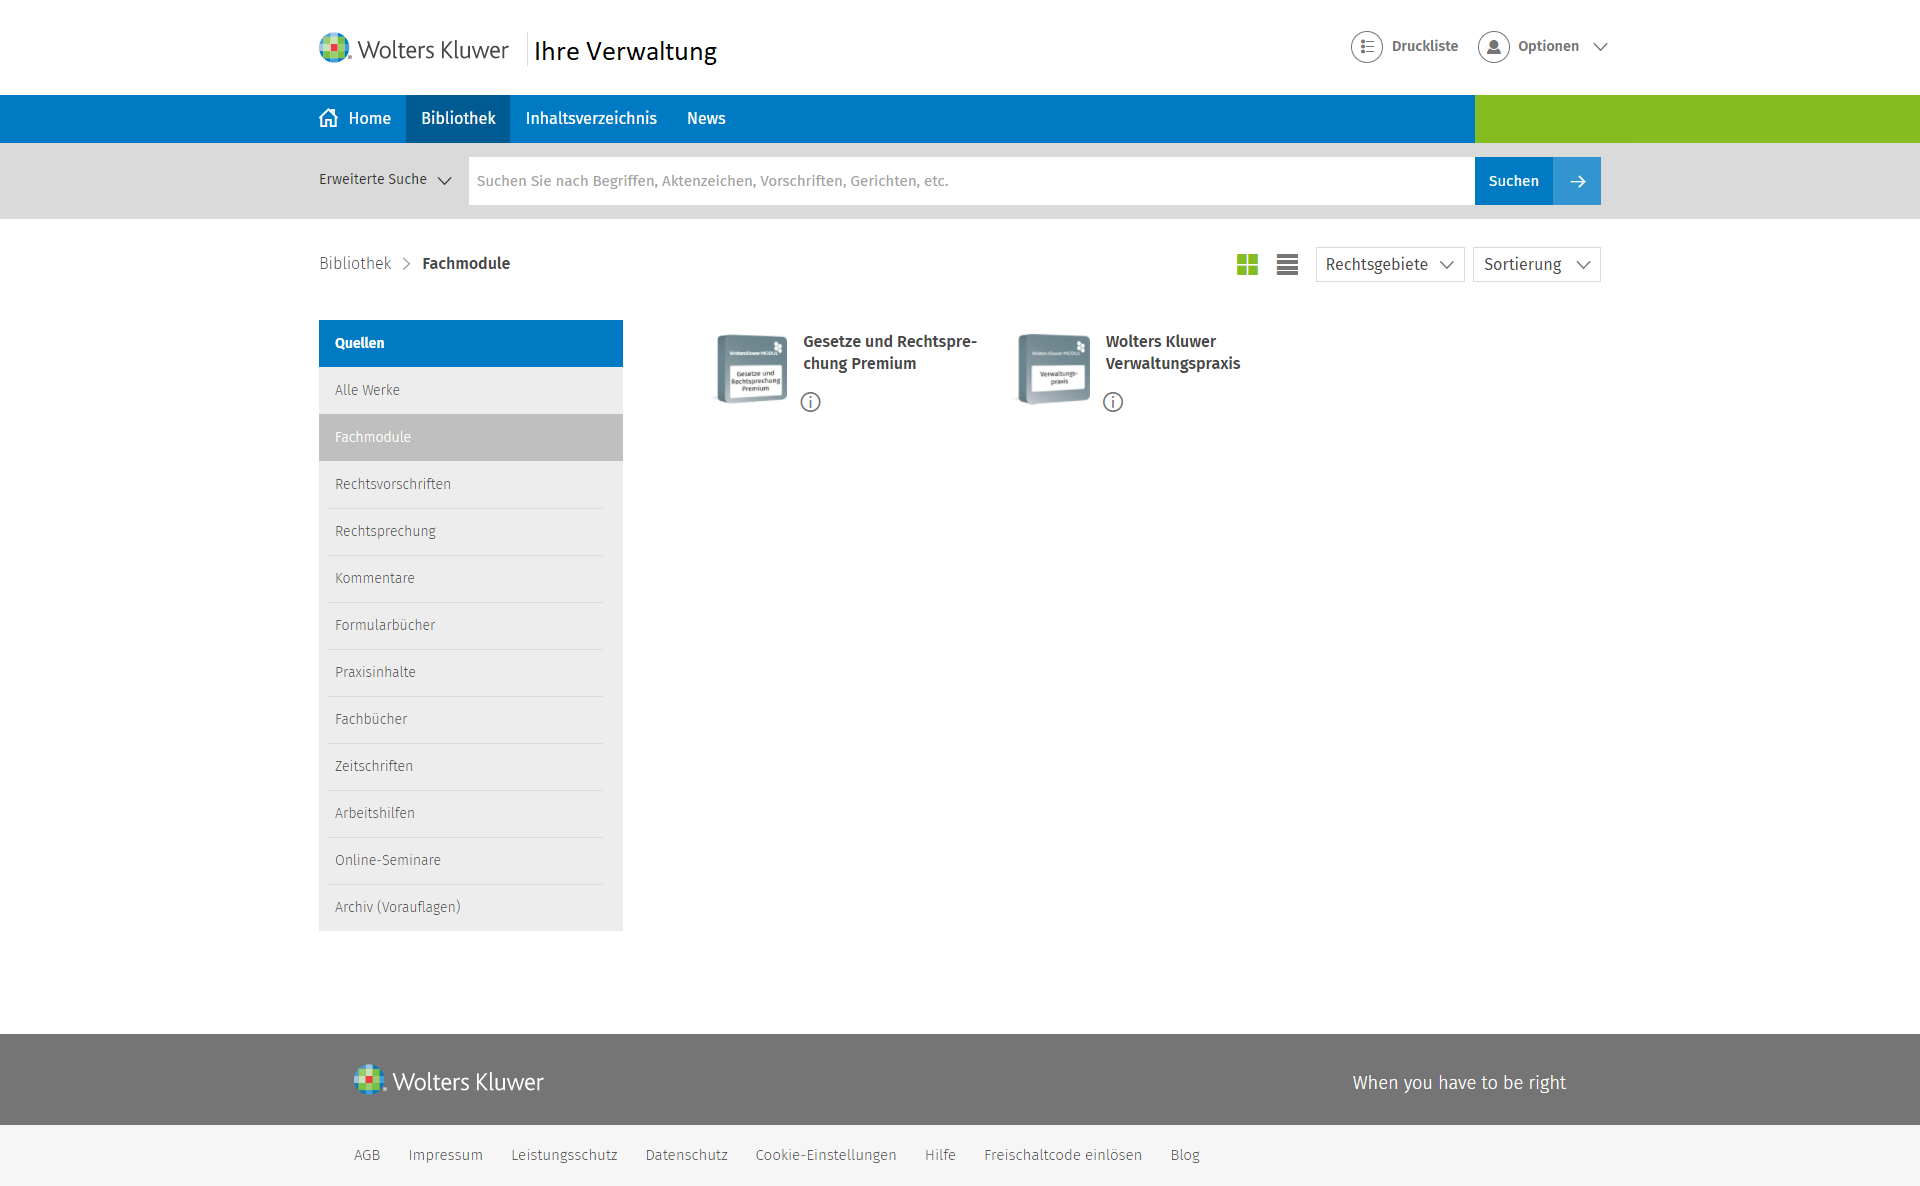Click the user profile icon next to Optionen
The height and width of the screenshot is (1186, 1920).
click(x=1492, y=45)
